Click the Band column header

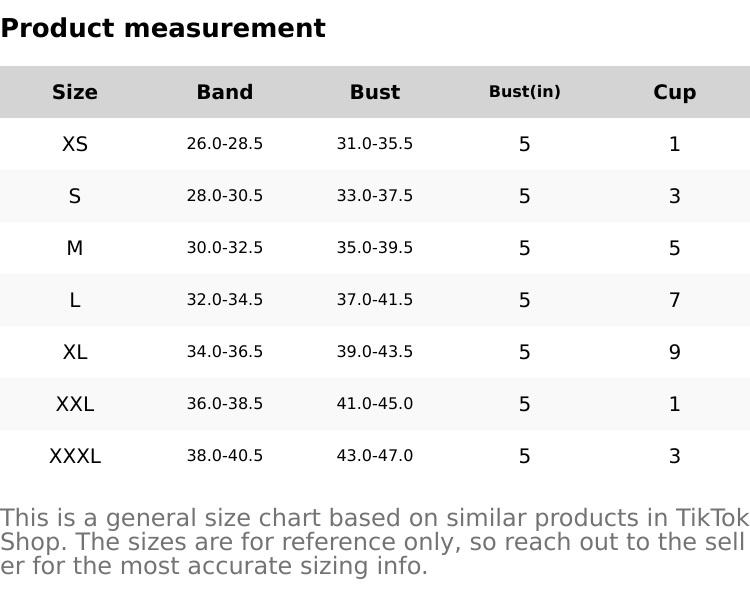pyautogui.click(x=225, y=92)
